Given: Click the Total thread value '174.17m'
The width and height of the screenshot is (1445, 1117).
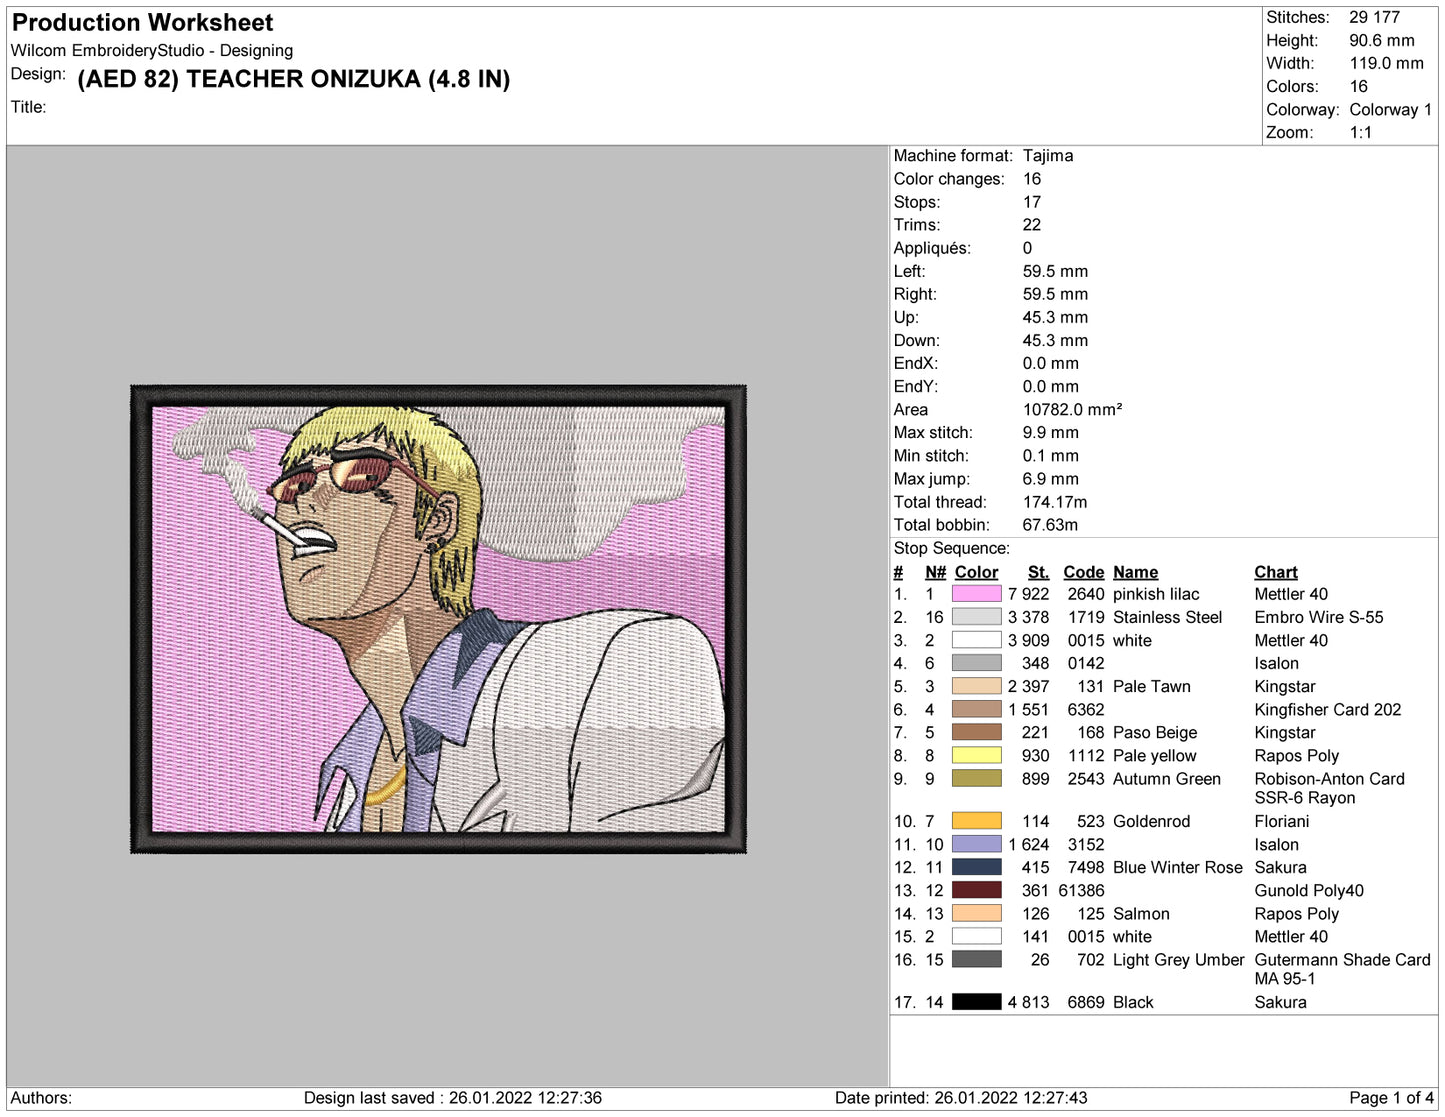Looking at the screenshot, I should click(x=1054, y=502).
